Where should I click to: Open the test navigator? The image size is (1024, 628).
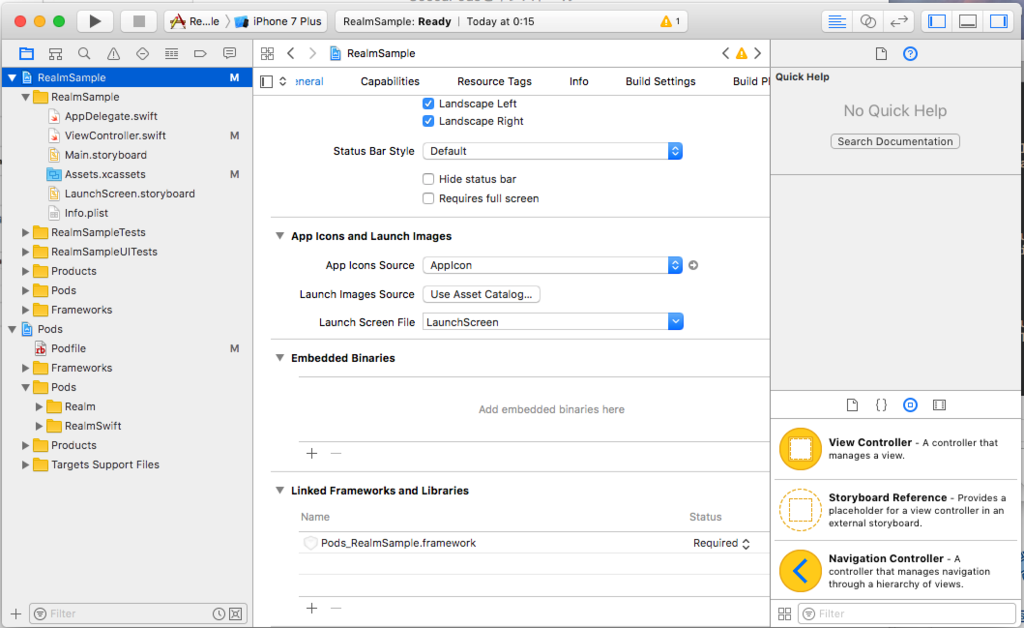pyautogui.click(x=142, y=54)
